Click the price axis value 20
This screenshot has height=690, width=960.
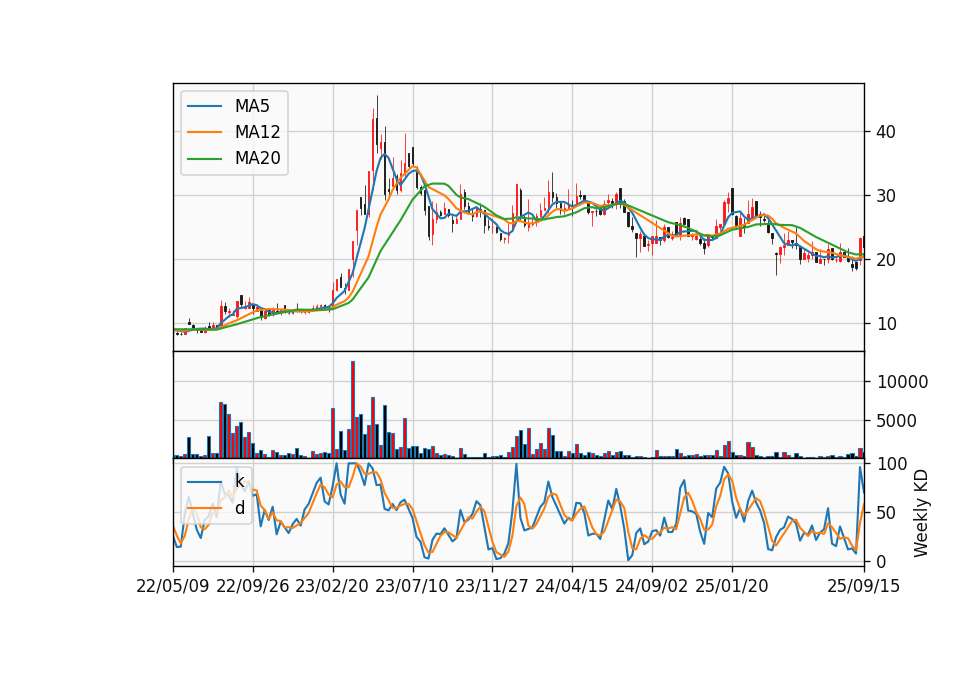886,260
